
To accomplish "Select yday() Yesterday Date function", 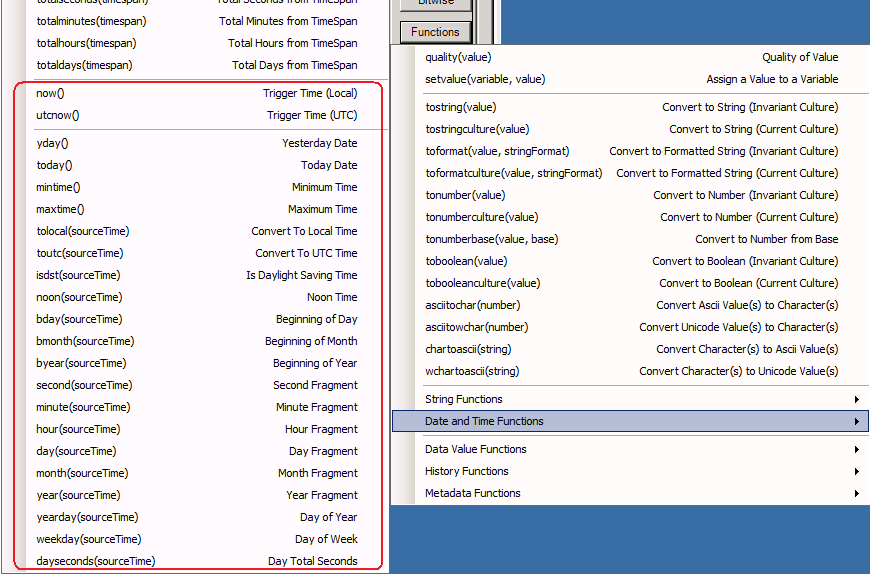I will (196, 143).
